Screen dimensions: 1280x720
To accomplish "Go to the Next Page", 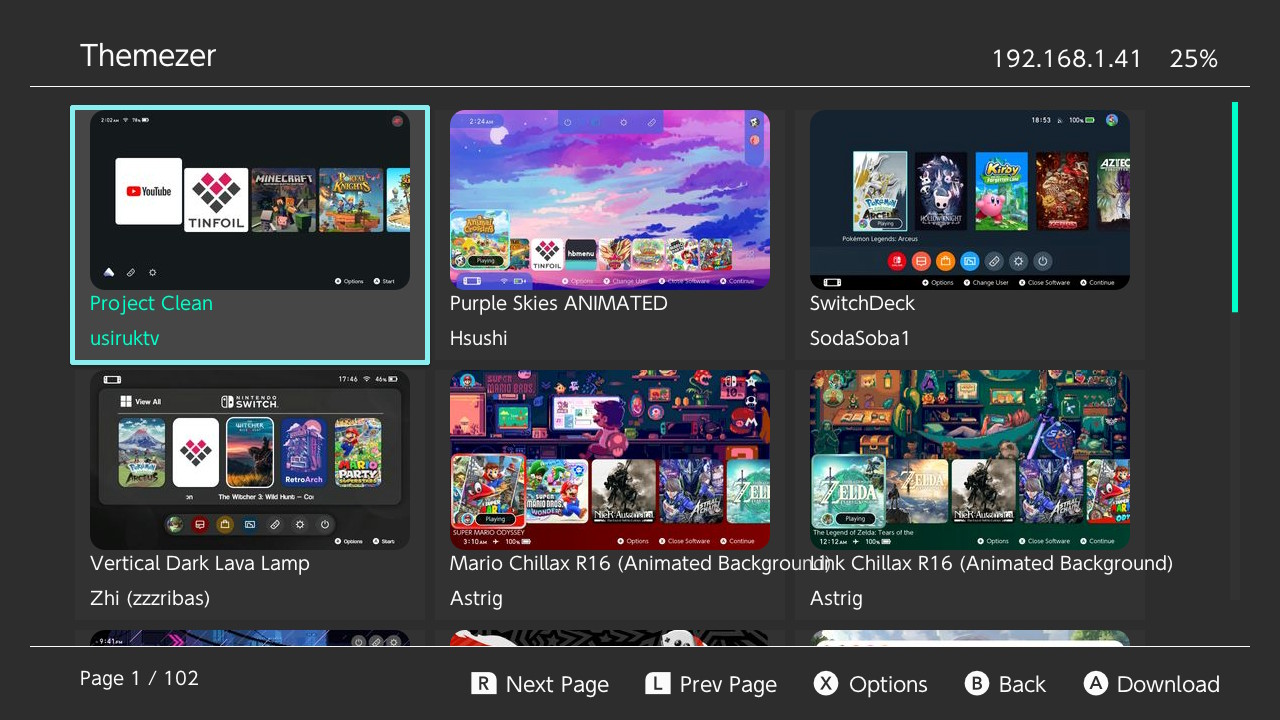I will pos(540,684).
